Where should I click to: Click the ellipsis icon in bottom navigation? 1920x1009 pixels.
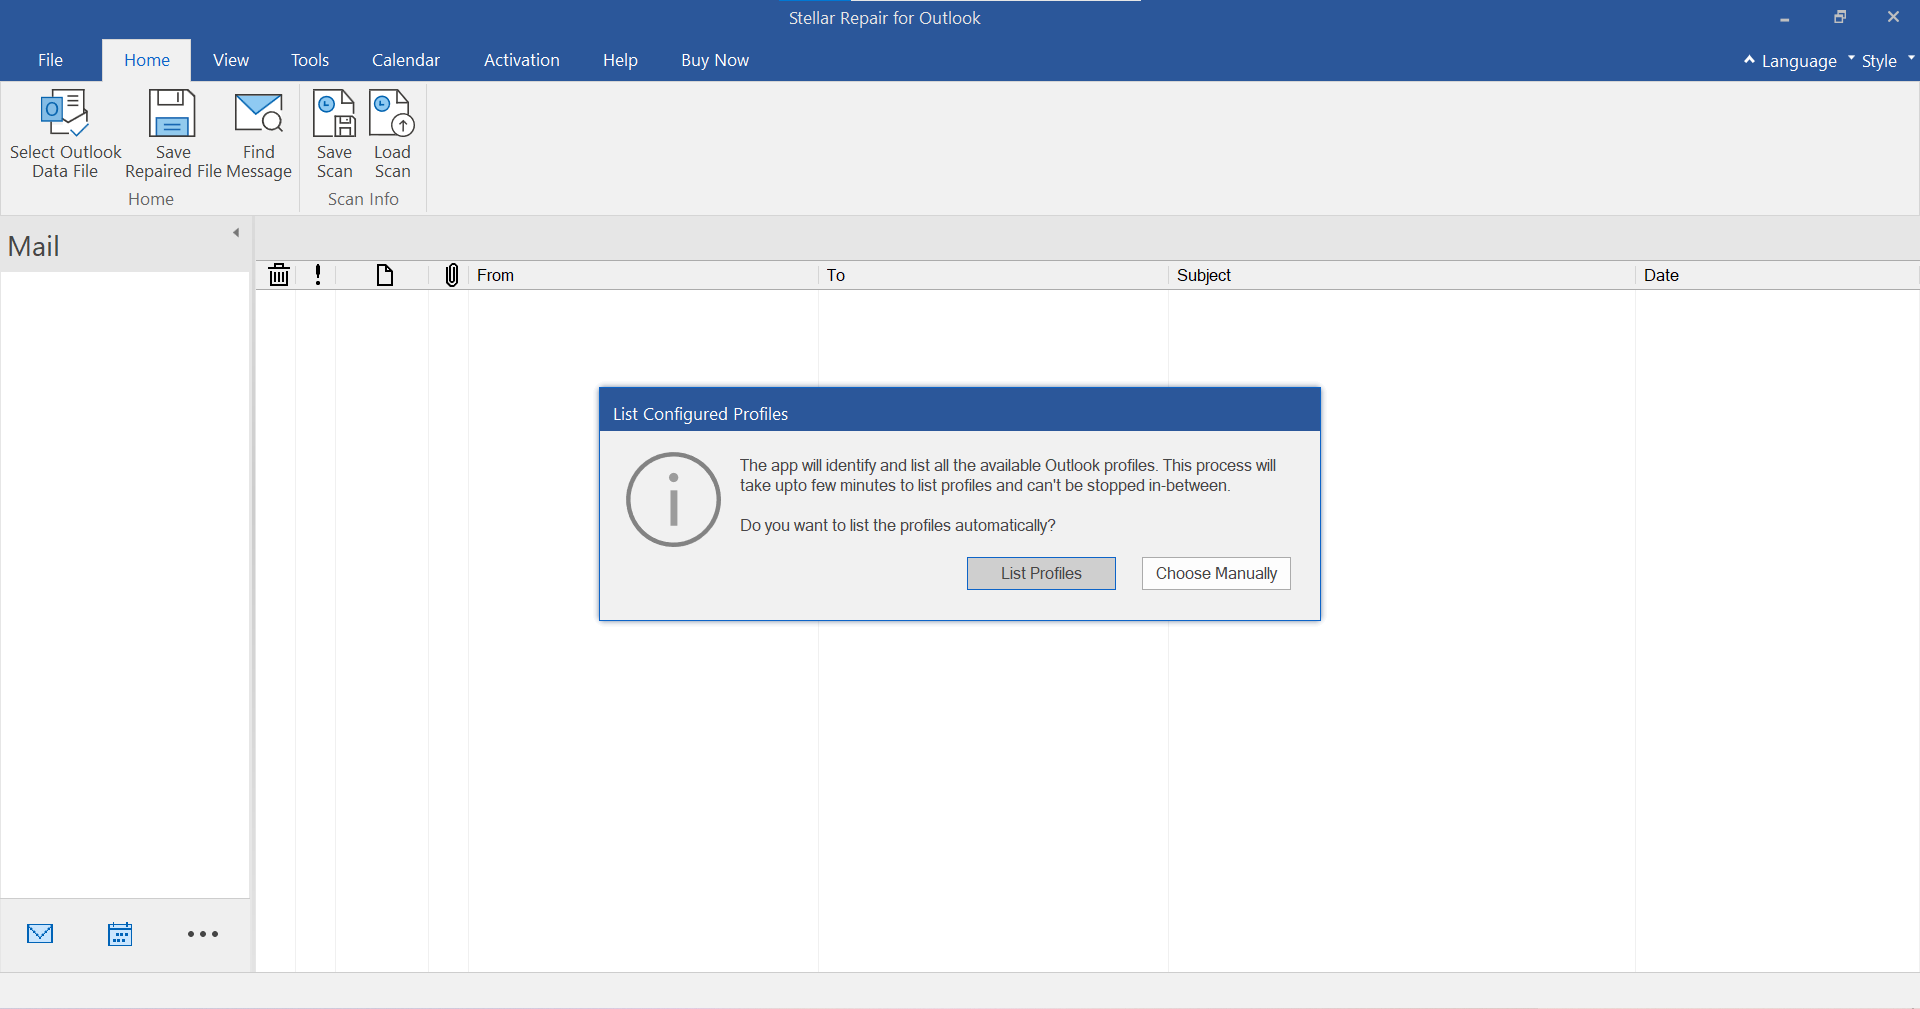point(202,933)
